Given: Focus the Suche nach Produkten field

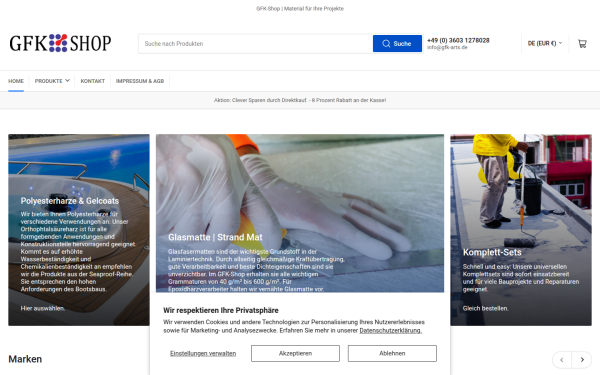Looking at the screenshot, I should click(x=256, y=44).
